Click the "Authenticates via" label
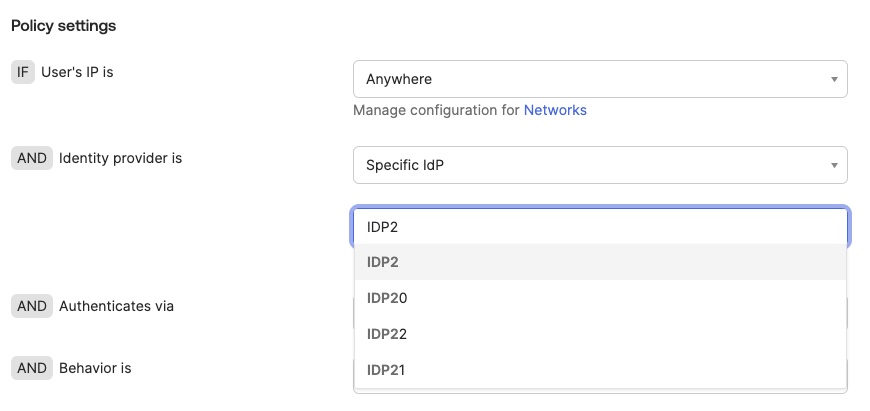Image resolution: width=870 pixels, height=411 pixels. (x=116, y=306)
